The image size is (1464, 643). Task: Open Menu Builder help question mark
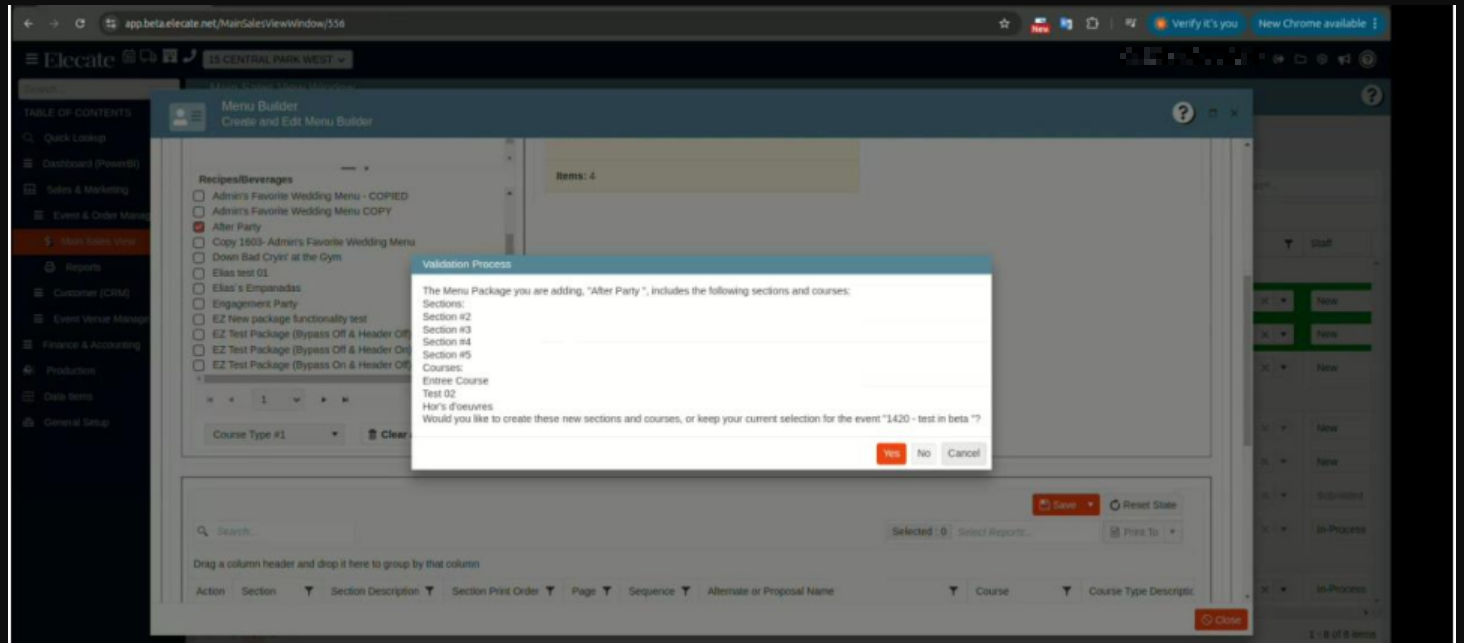point(1183,113)
